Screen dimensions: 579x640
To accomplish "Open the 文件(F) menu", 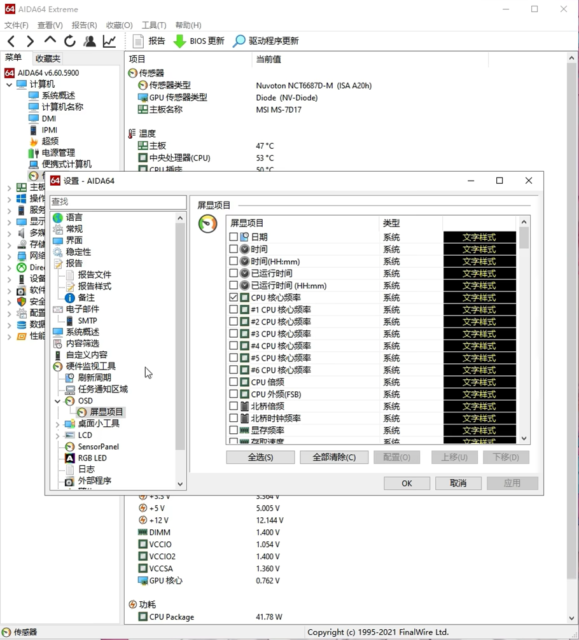I will [16, 25].
